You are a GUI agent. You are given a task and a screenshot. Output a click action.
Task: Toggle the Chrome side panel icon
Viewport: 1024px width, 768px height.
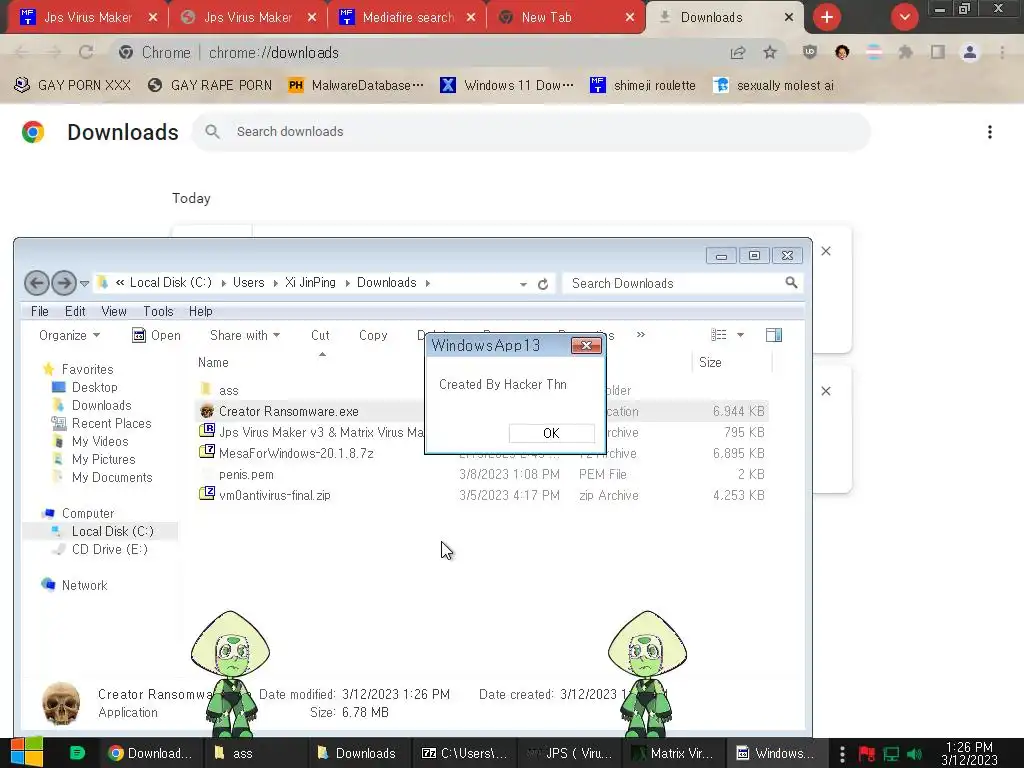[x=938, y=52]
